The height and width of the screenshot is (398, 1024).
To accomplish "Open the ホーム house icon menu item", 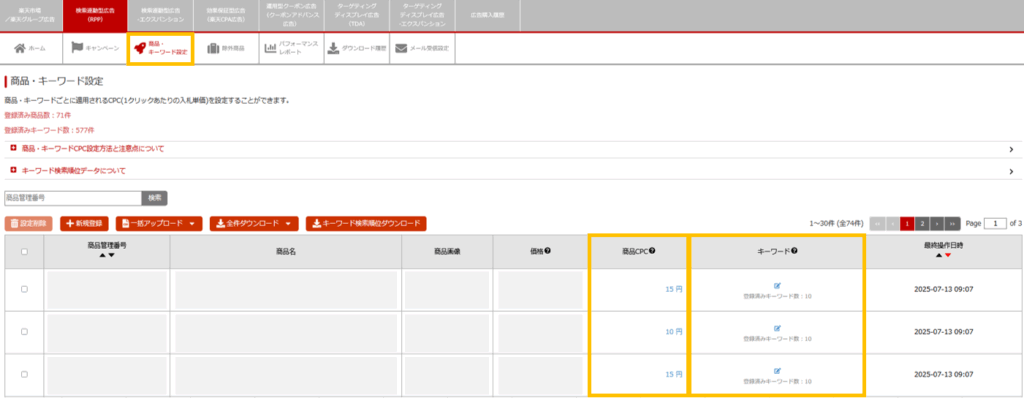I will coord(31,48).
